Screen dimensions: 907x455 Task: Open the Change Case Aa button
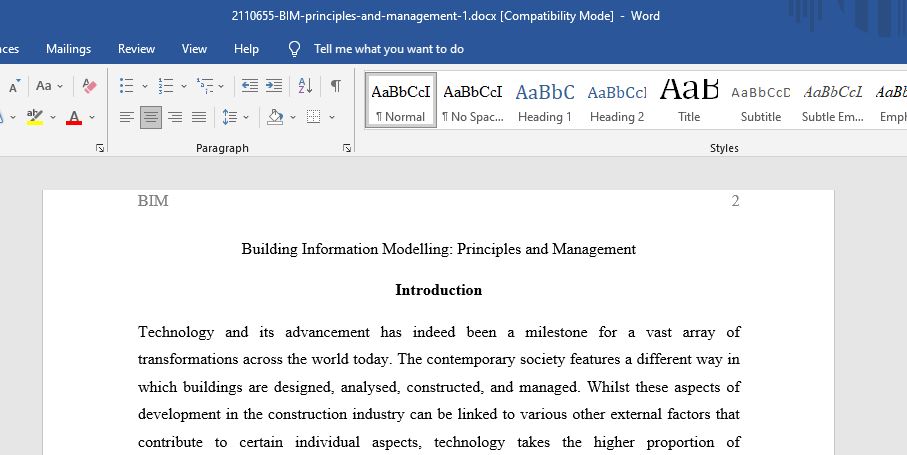click(x=43, y=86)
